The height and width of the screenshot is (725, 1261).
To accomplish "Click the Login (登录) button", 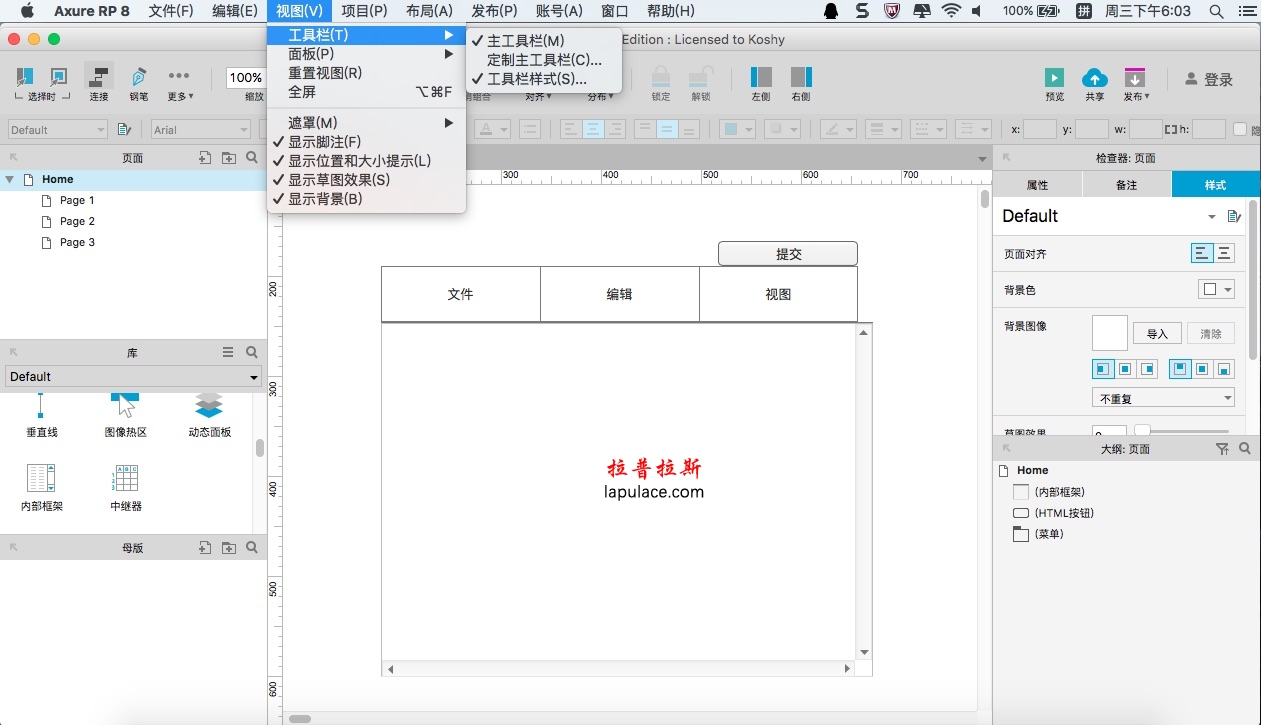I will click(x=1208, y=80).
